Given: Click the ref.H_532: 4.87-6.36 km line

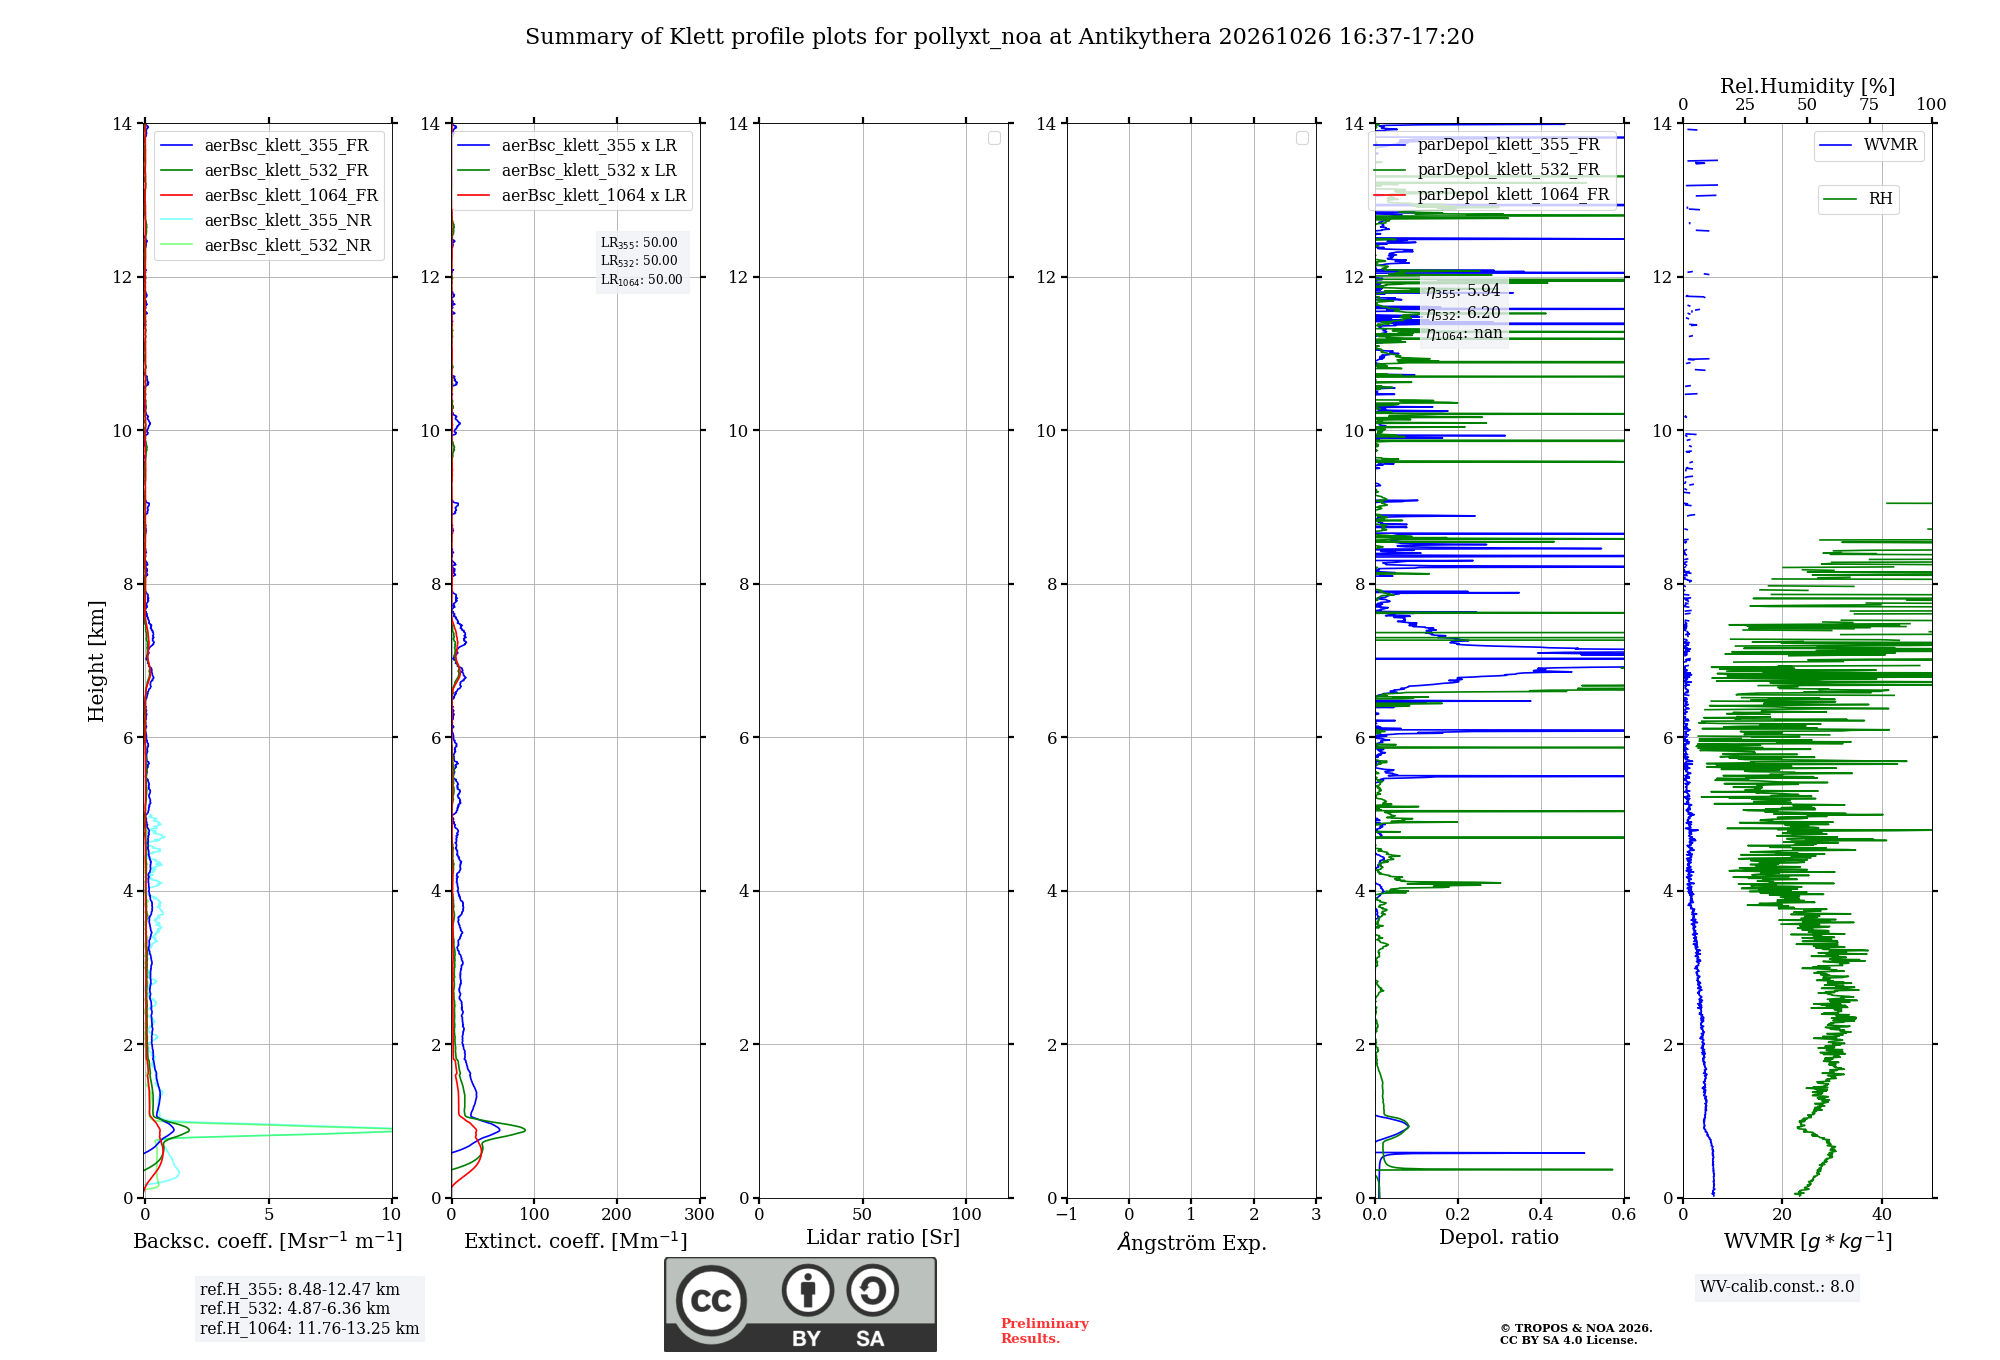Looking at the screenshot, I should click(295, 1309).
